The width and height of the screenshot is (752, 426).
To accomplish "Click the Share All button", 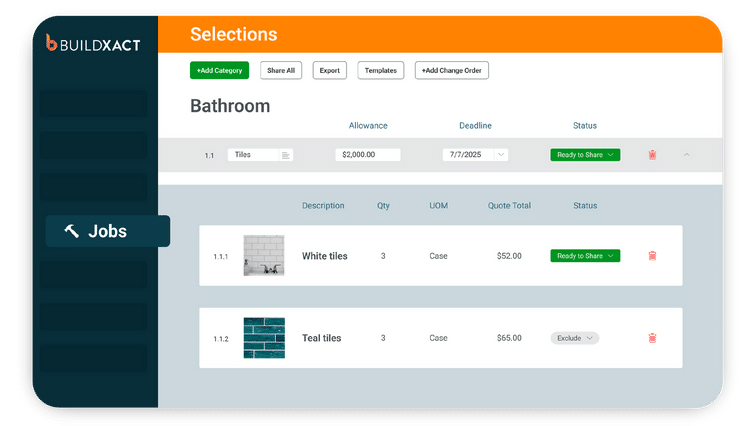I will click(x=281, y=71).
